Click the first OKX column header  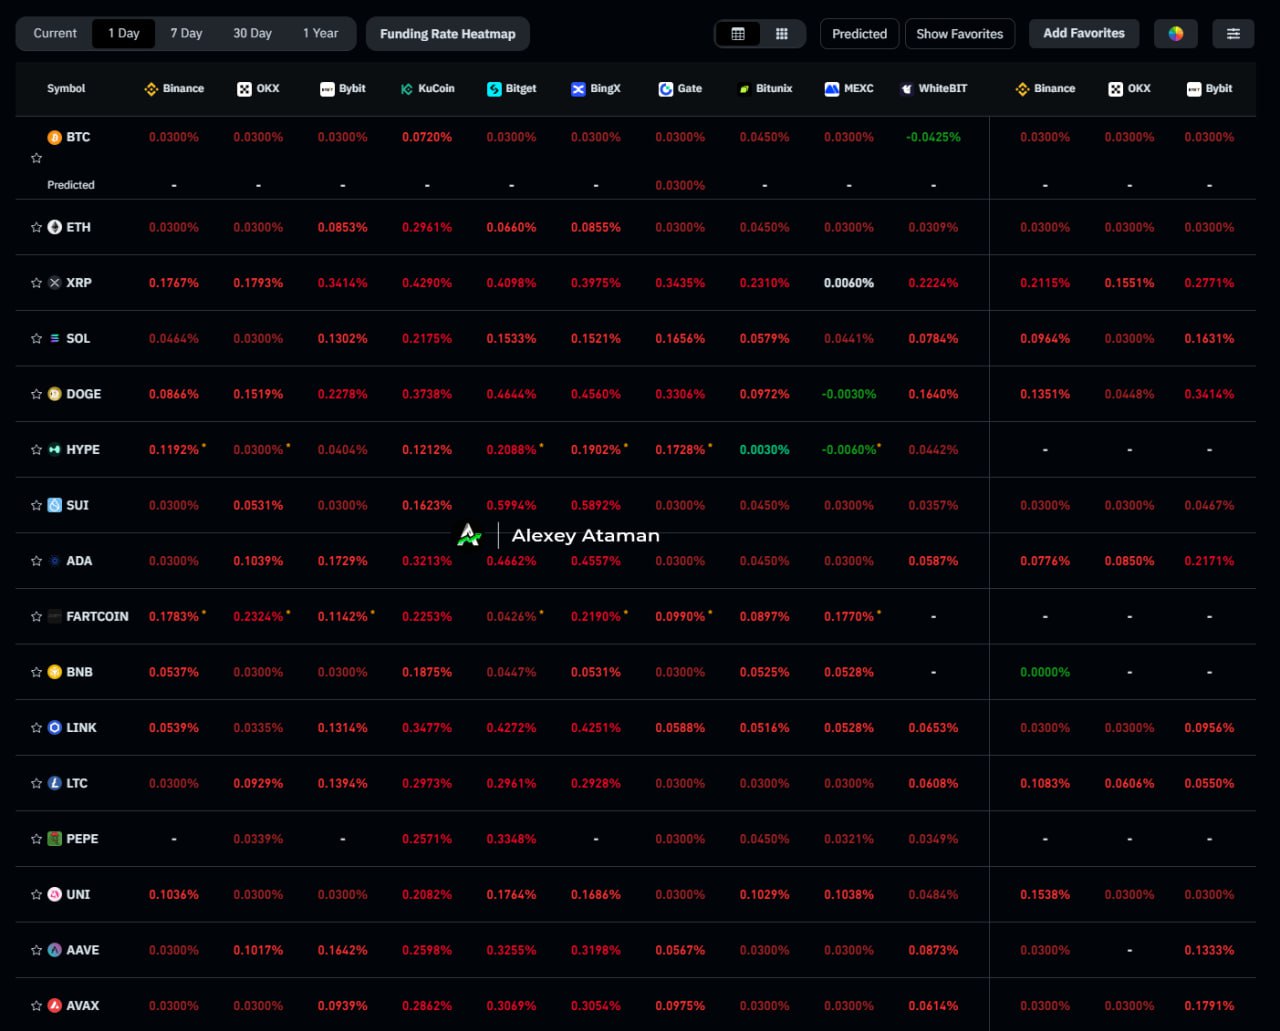258,89
